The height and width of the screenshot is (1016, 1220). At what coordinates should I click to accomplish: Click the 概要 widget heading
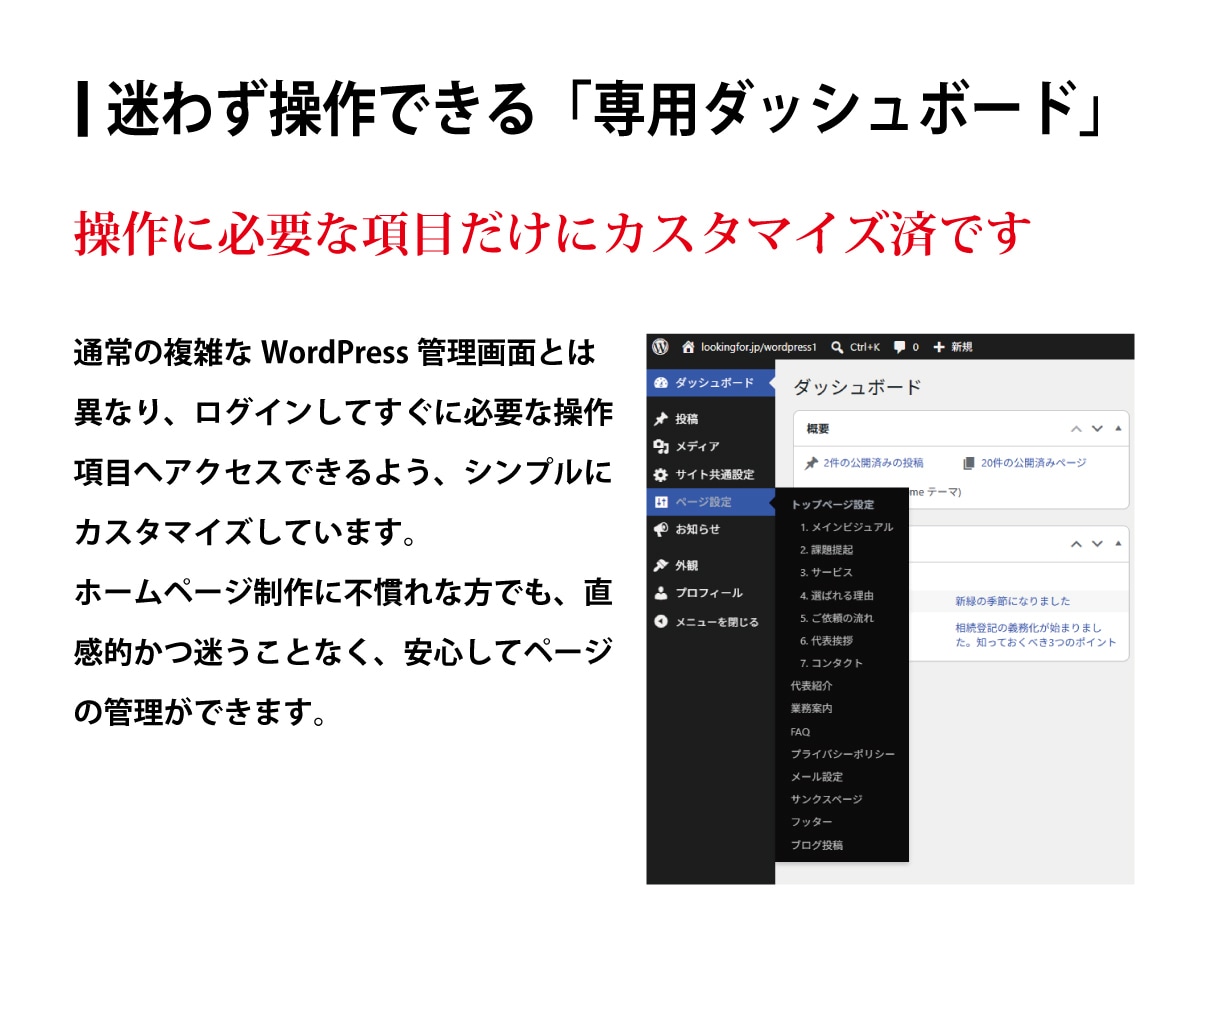point(818,429)
